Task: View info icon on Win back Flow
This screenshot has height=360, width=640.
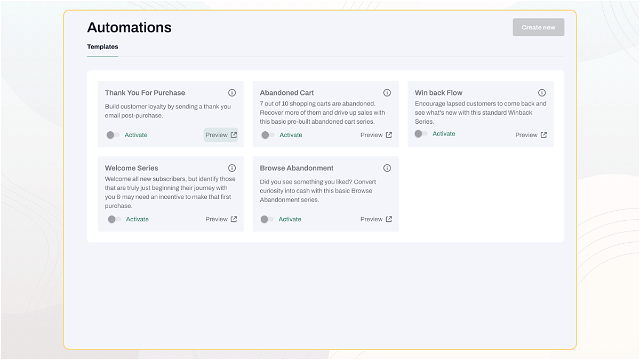Action: click(542, 93)
